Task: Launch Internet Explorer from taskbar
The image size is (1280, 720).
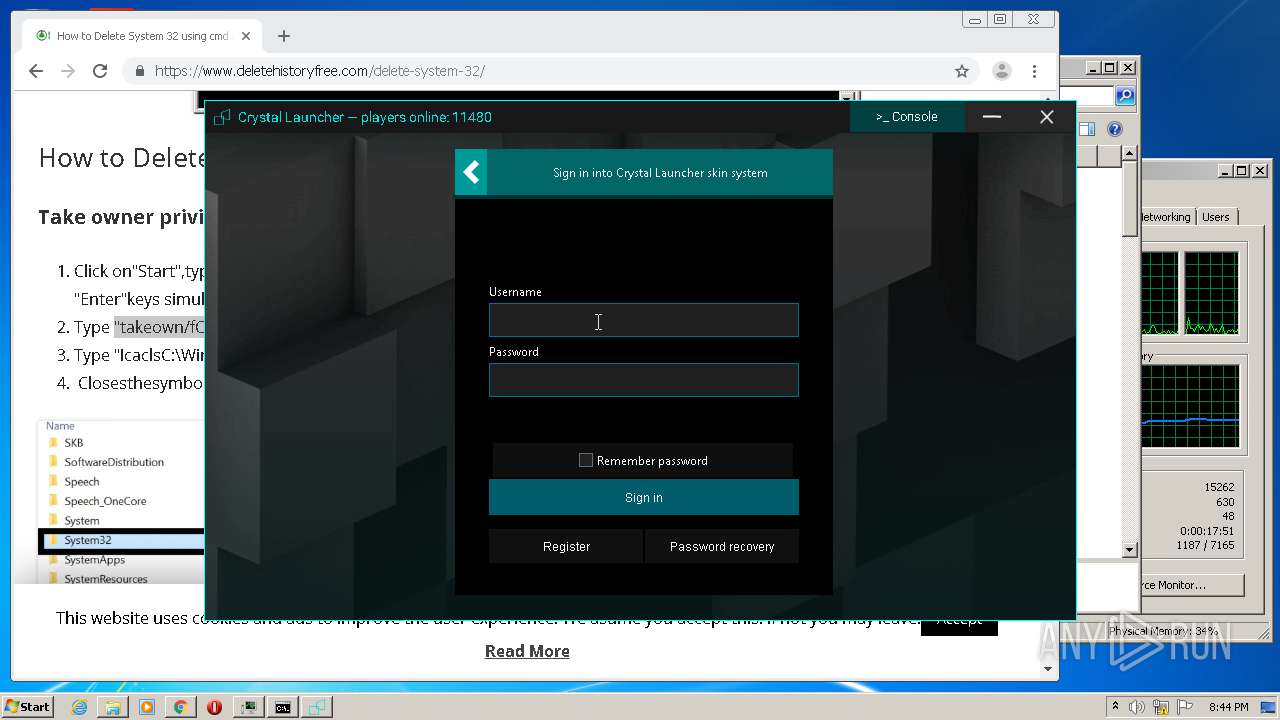Action: click(x=79, y=707)
